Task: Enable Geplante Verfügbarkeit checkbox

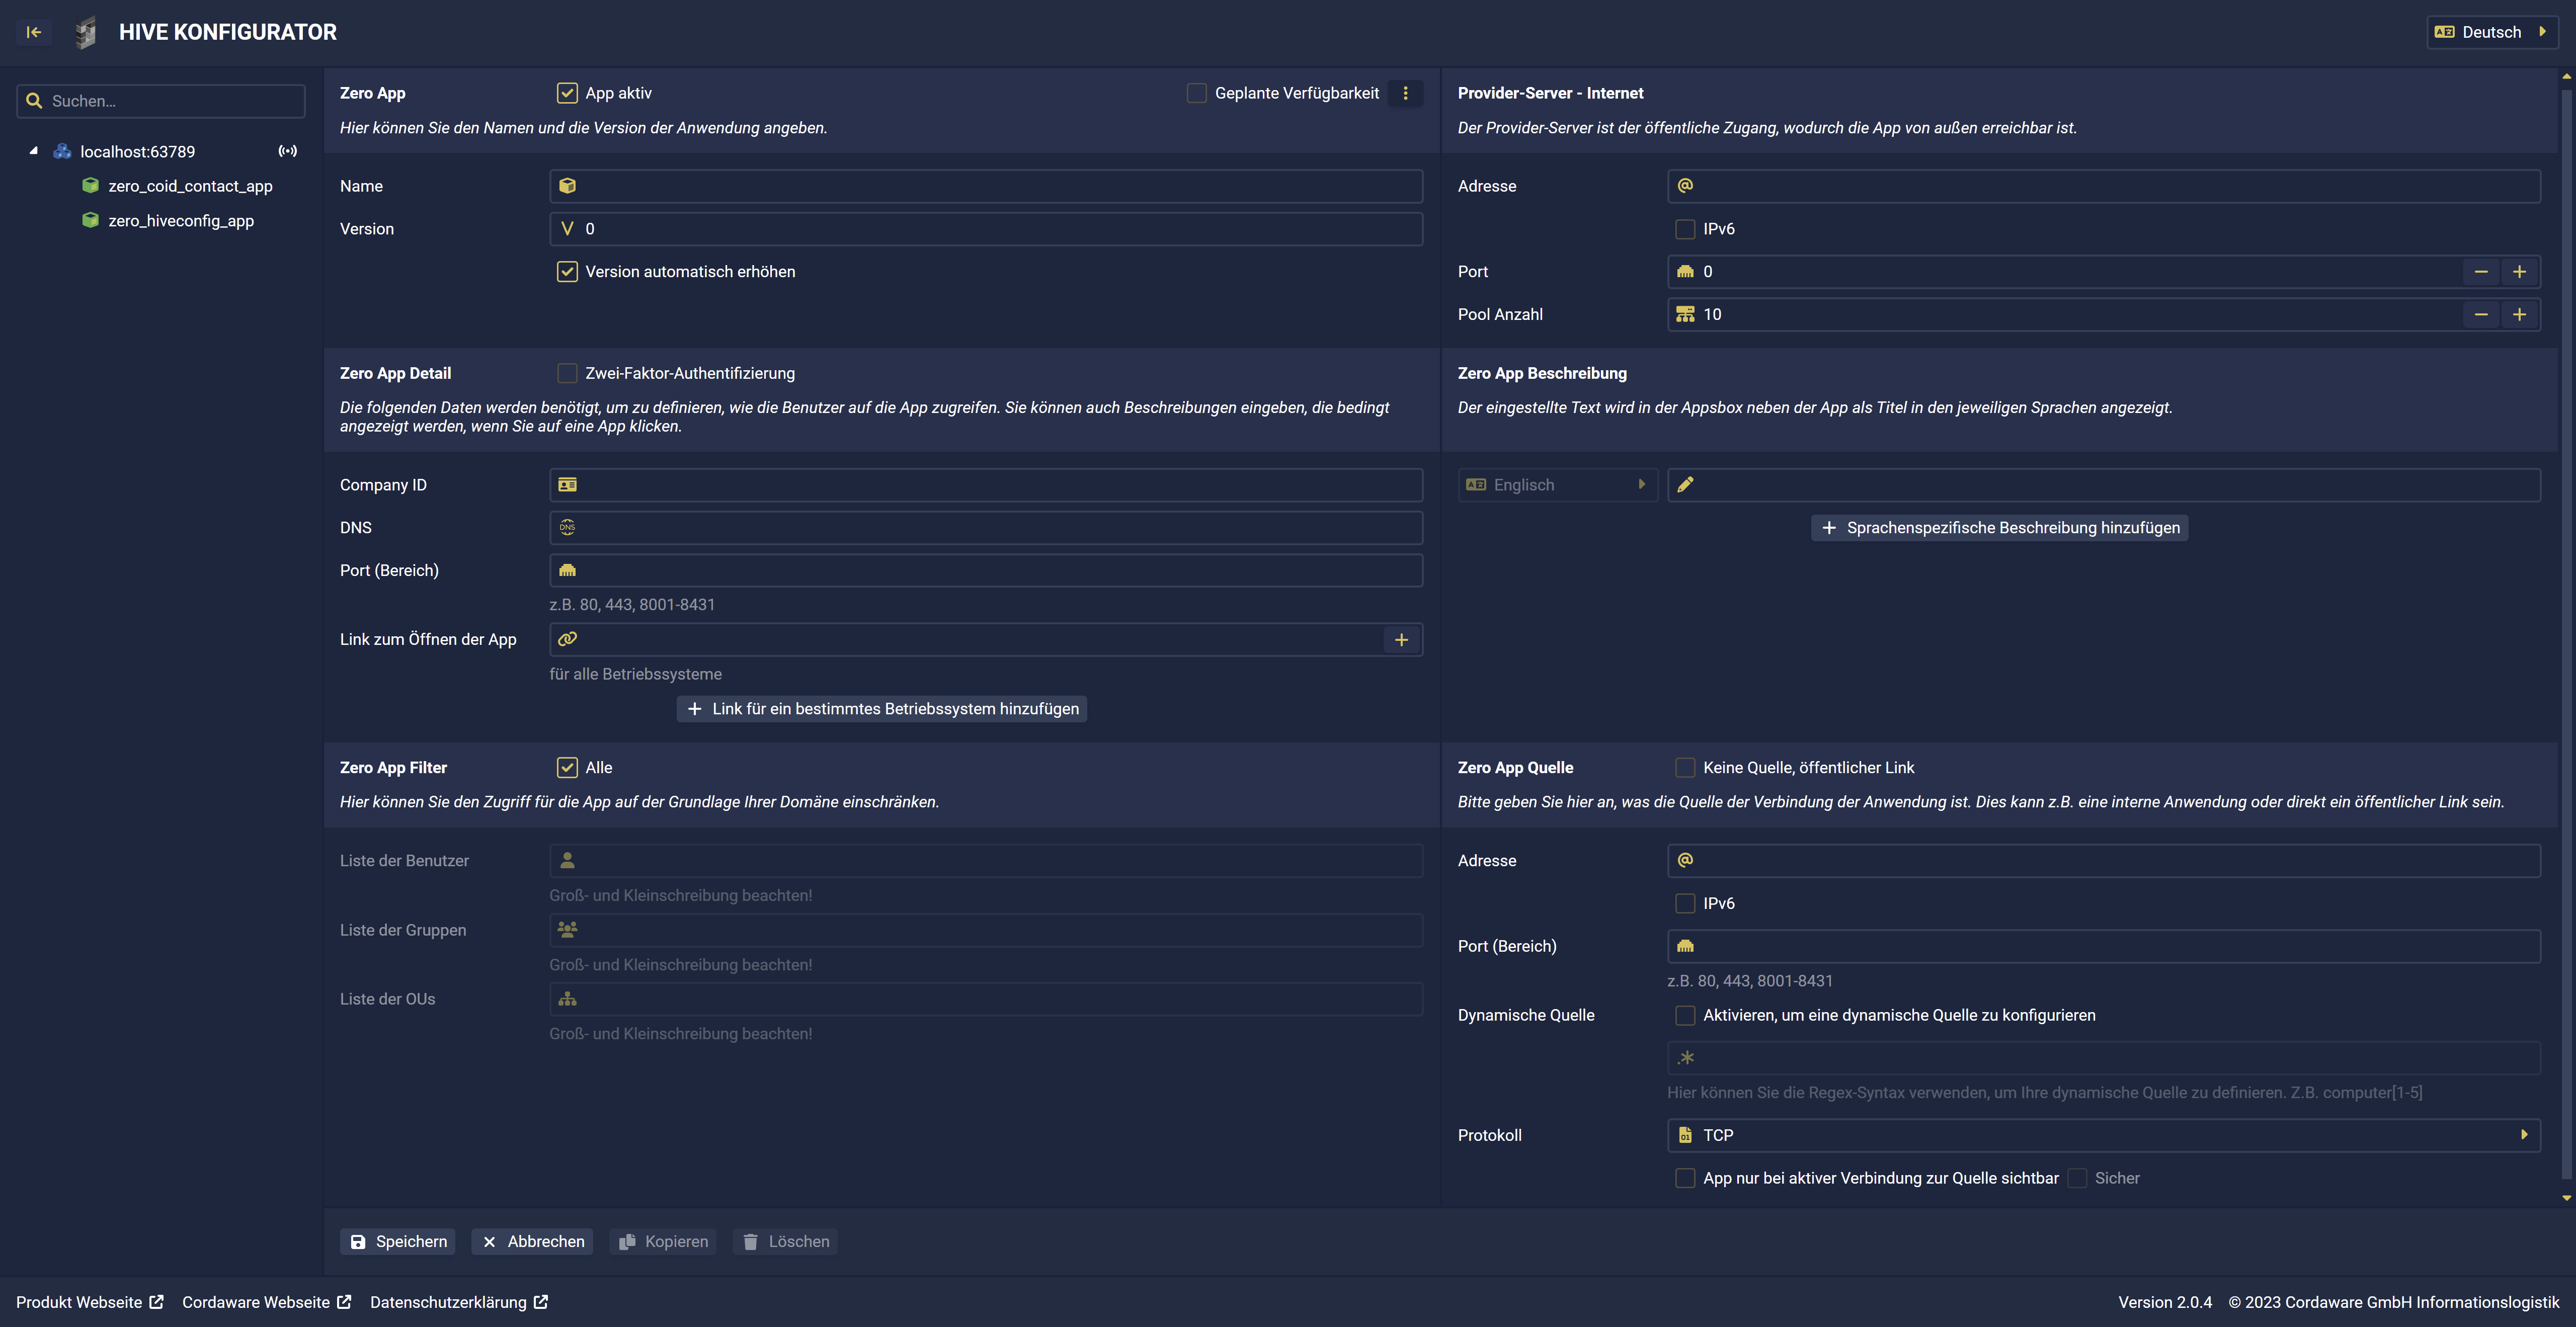Action: [x=1196, y=93]
